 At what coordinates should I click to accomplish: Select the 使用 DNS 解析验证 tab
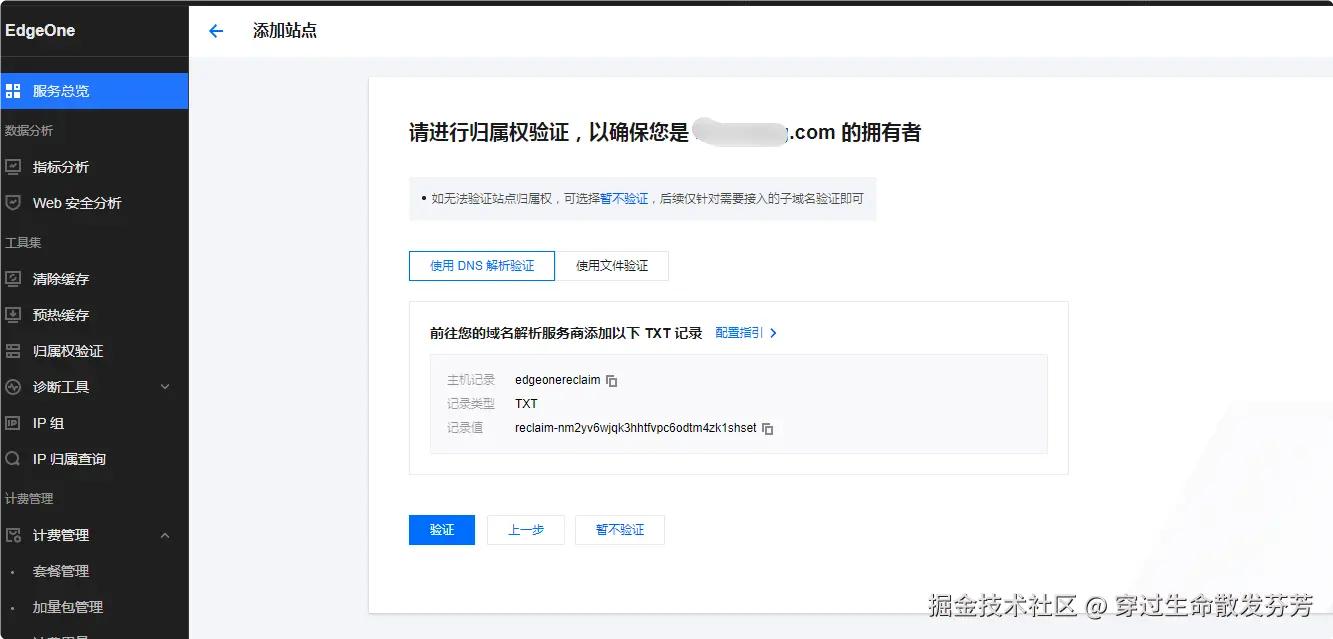(481, 265)
